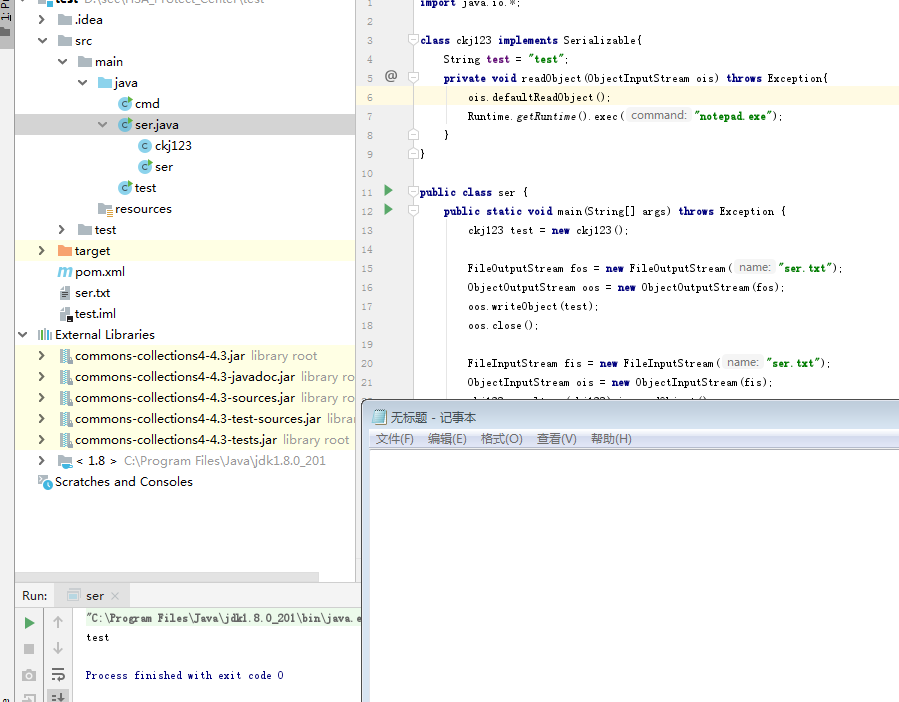The width and height of the screenshot is (899, 702).
Task: Run main by clicking gutter arrow at line 11
Action: tap(390, 191)
